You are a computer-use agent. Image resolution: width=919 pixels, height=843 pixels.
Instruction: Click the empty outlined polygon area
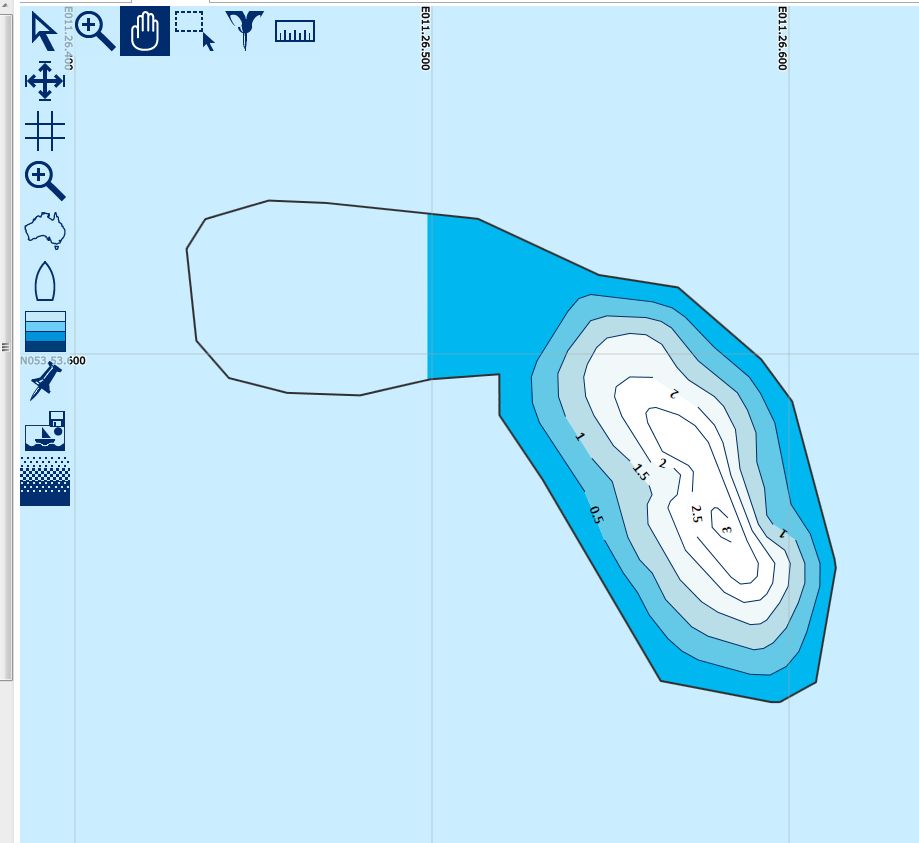(x=310, y=300)
